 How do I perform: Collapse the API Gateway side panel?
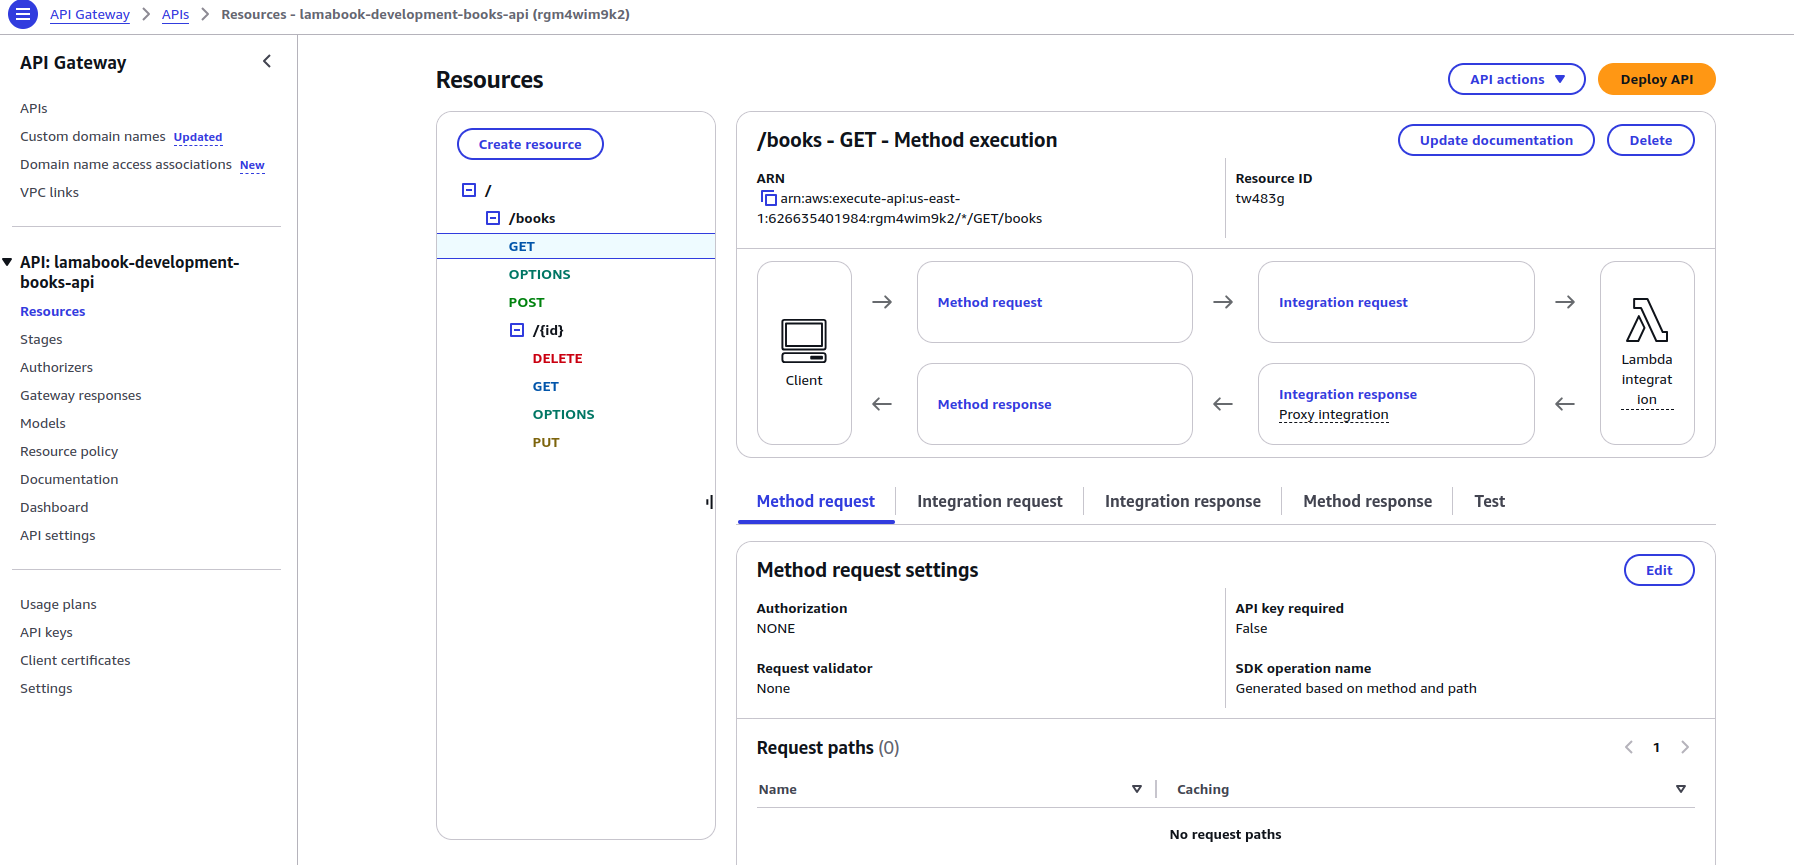(267, 61)
